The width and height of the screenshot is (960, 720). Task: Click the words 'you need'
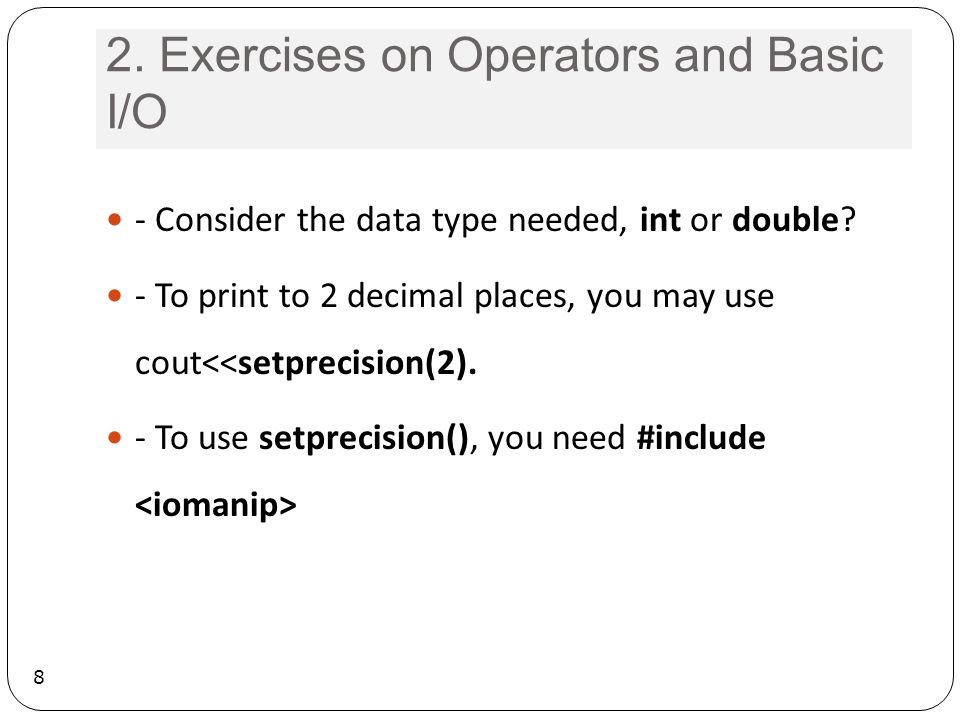click(557, 439)
